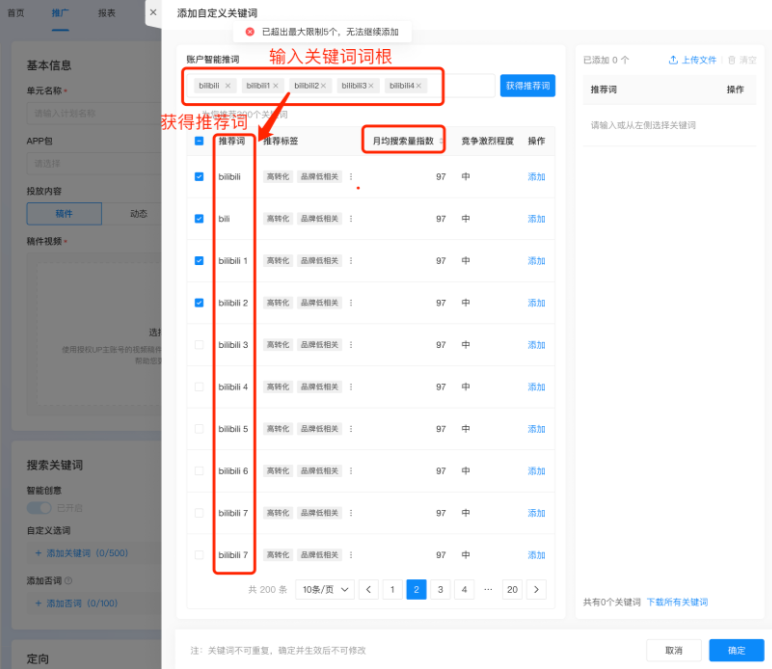Check the bilibili 6 row checkbox
This screenshot has width=772, height=669.
point(199,471)
